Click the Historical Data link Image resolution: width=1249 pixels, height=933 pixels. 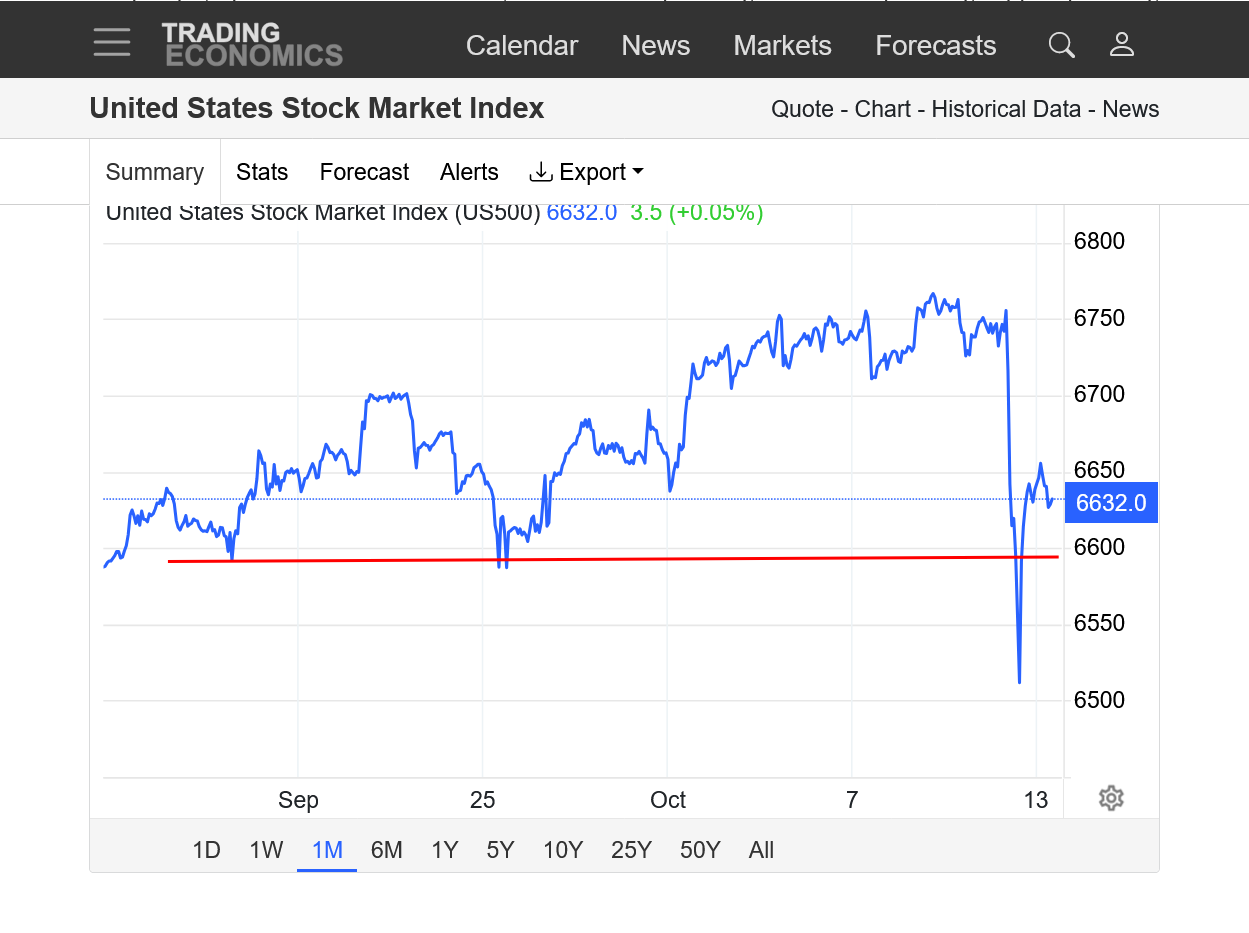pos(1006,109)
